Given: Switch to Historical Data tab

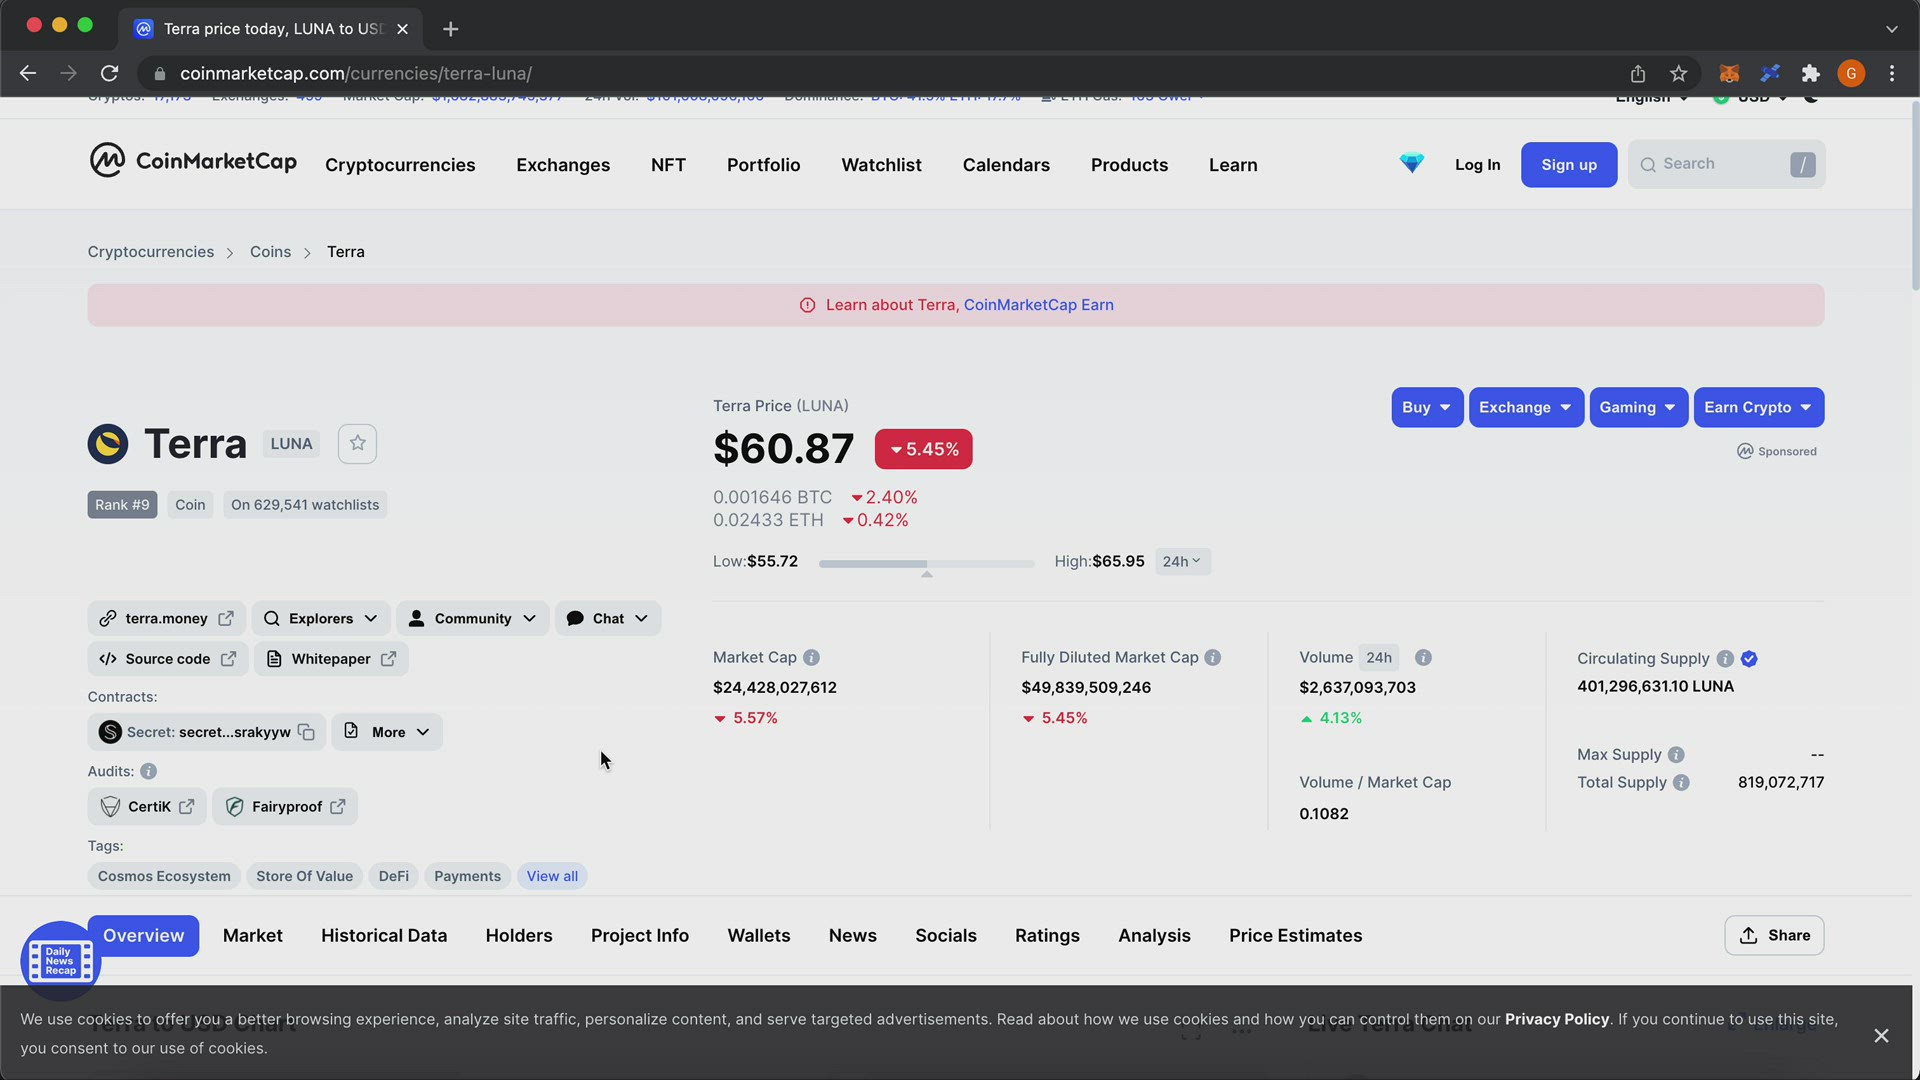Looking at the screenshot, I should tap(384, 936).
